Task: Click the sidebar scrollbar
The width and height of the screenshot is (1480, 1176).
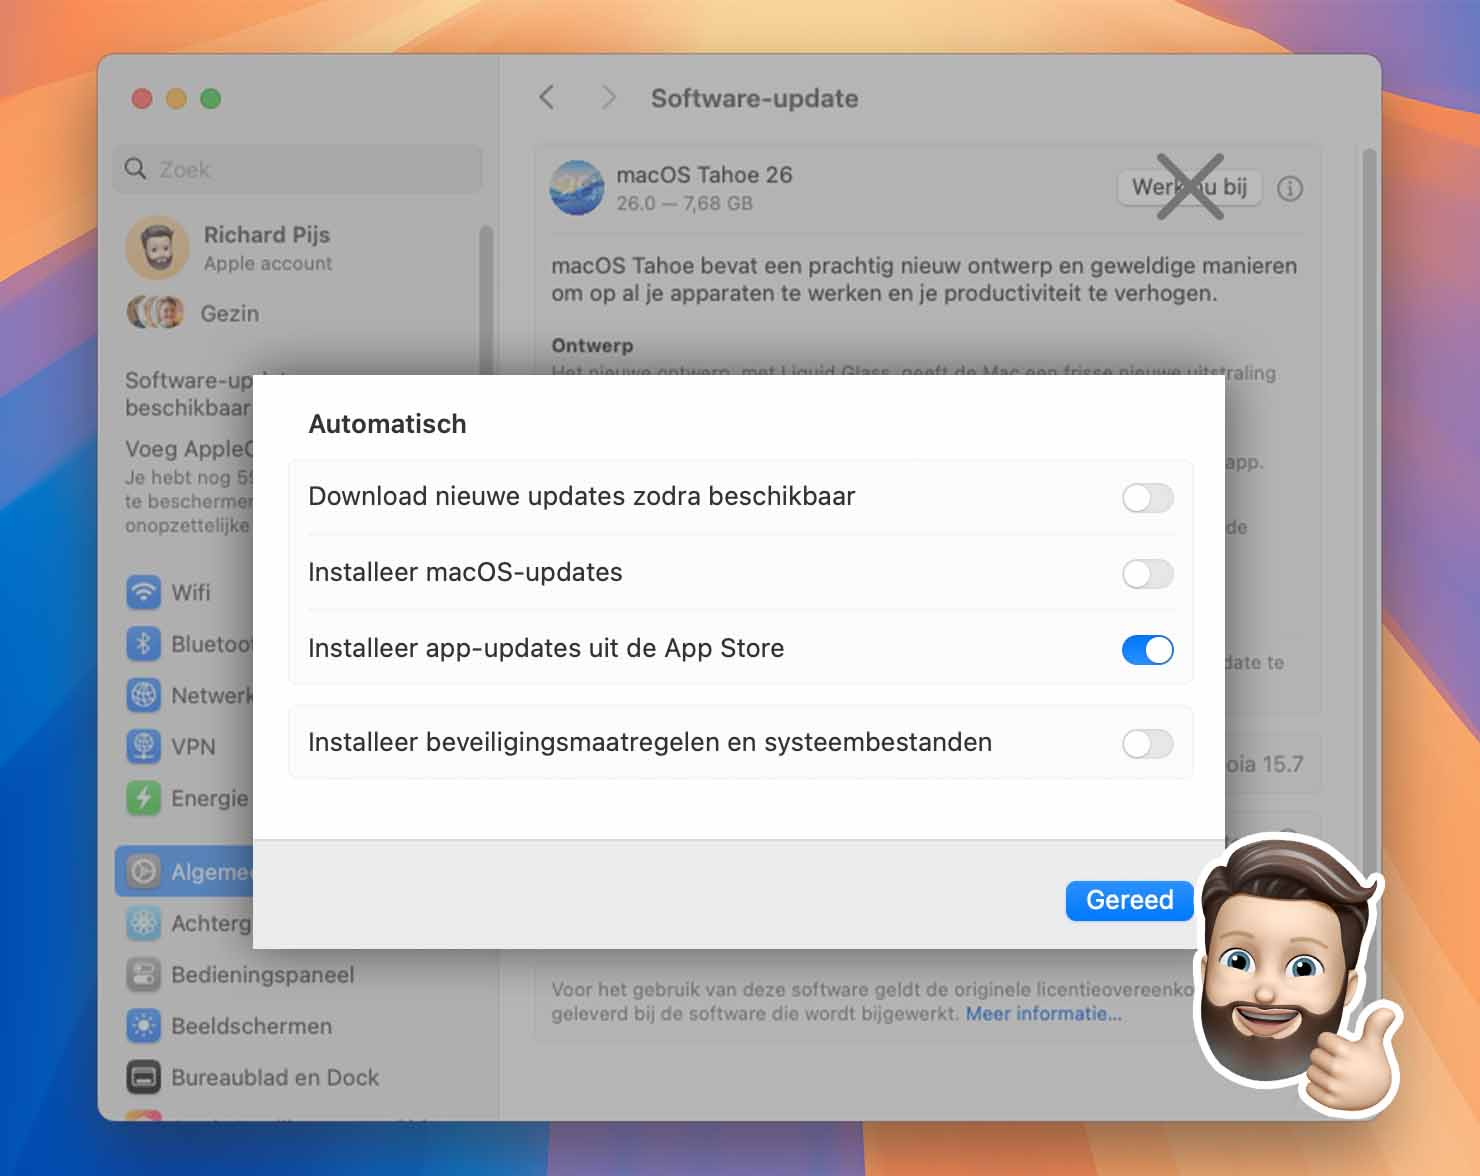Action: pyautogui.click(x=486, y=300)
